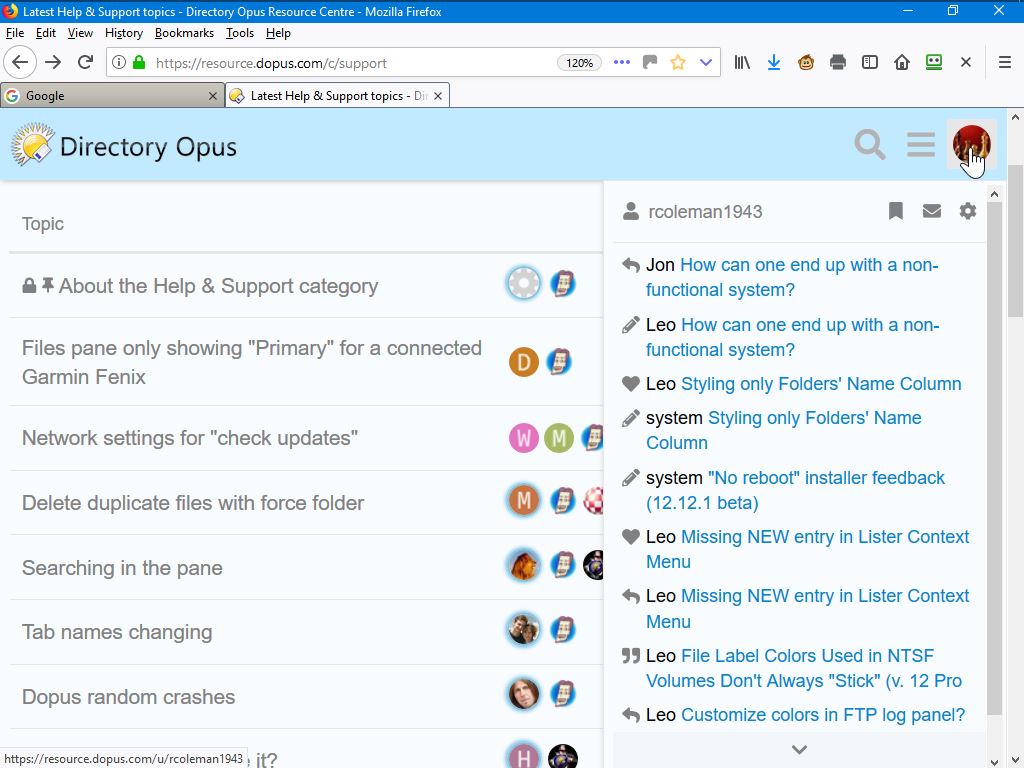
Task: Click the save-to-Pocket icon in address bar
Action: (650, 63)
